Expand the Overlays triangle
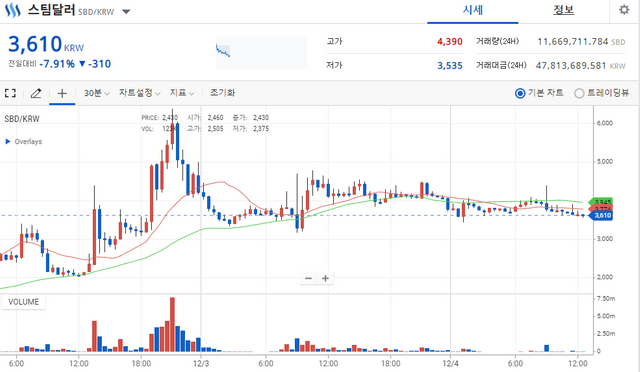This screenshot has width=640, height=372. [8, 141]
